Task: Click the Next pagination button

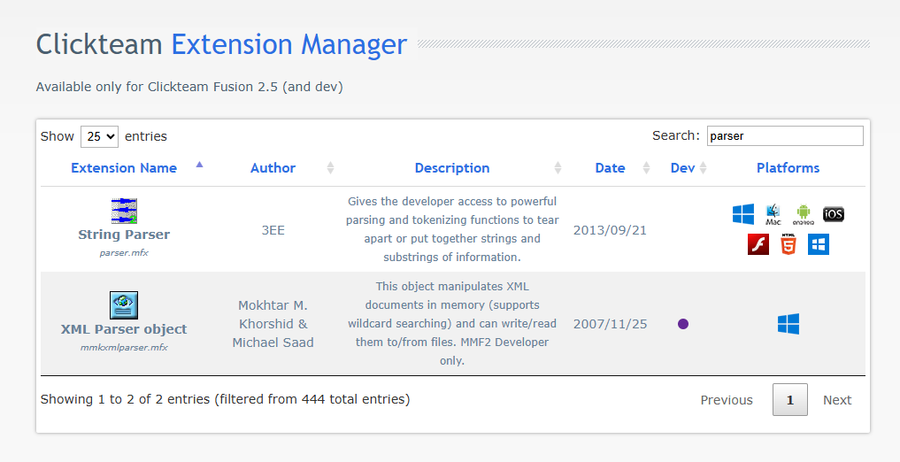Action: coord(837,400)
